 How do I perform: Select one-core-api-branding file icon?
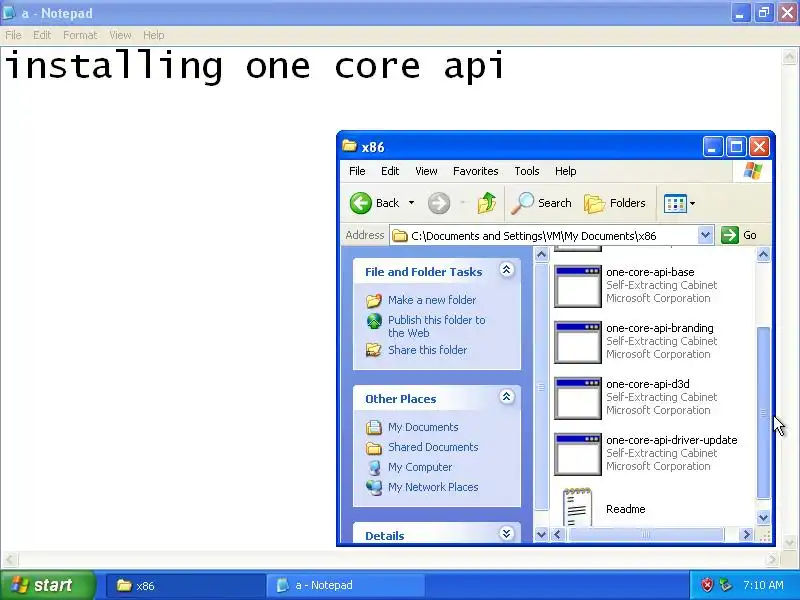click(578, 342)
